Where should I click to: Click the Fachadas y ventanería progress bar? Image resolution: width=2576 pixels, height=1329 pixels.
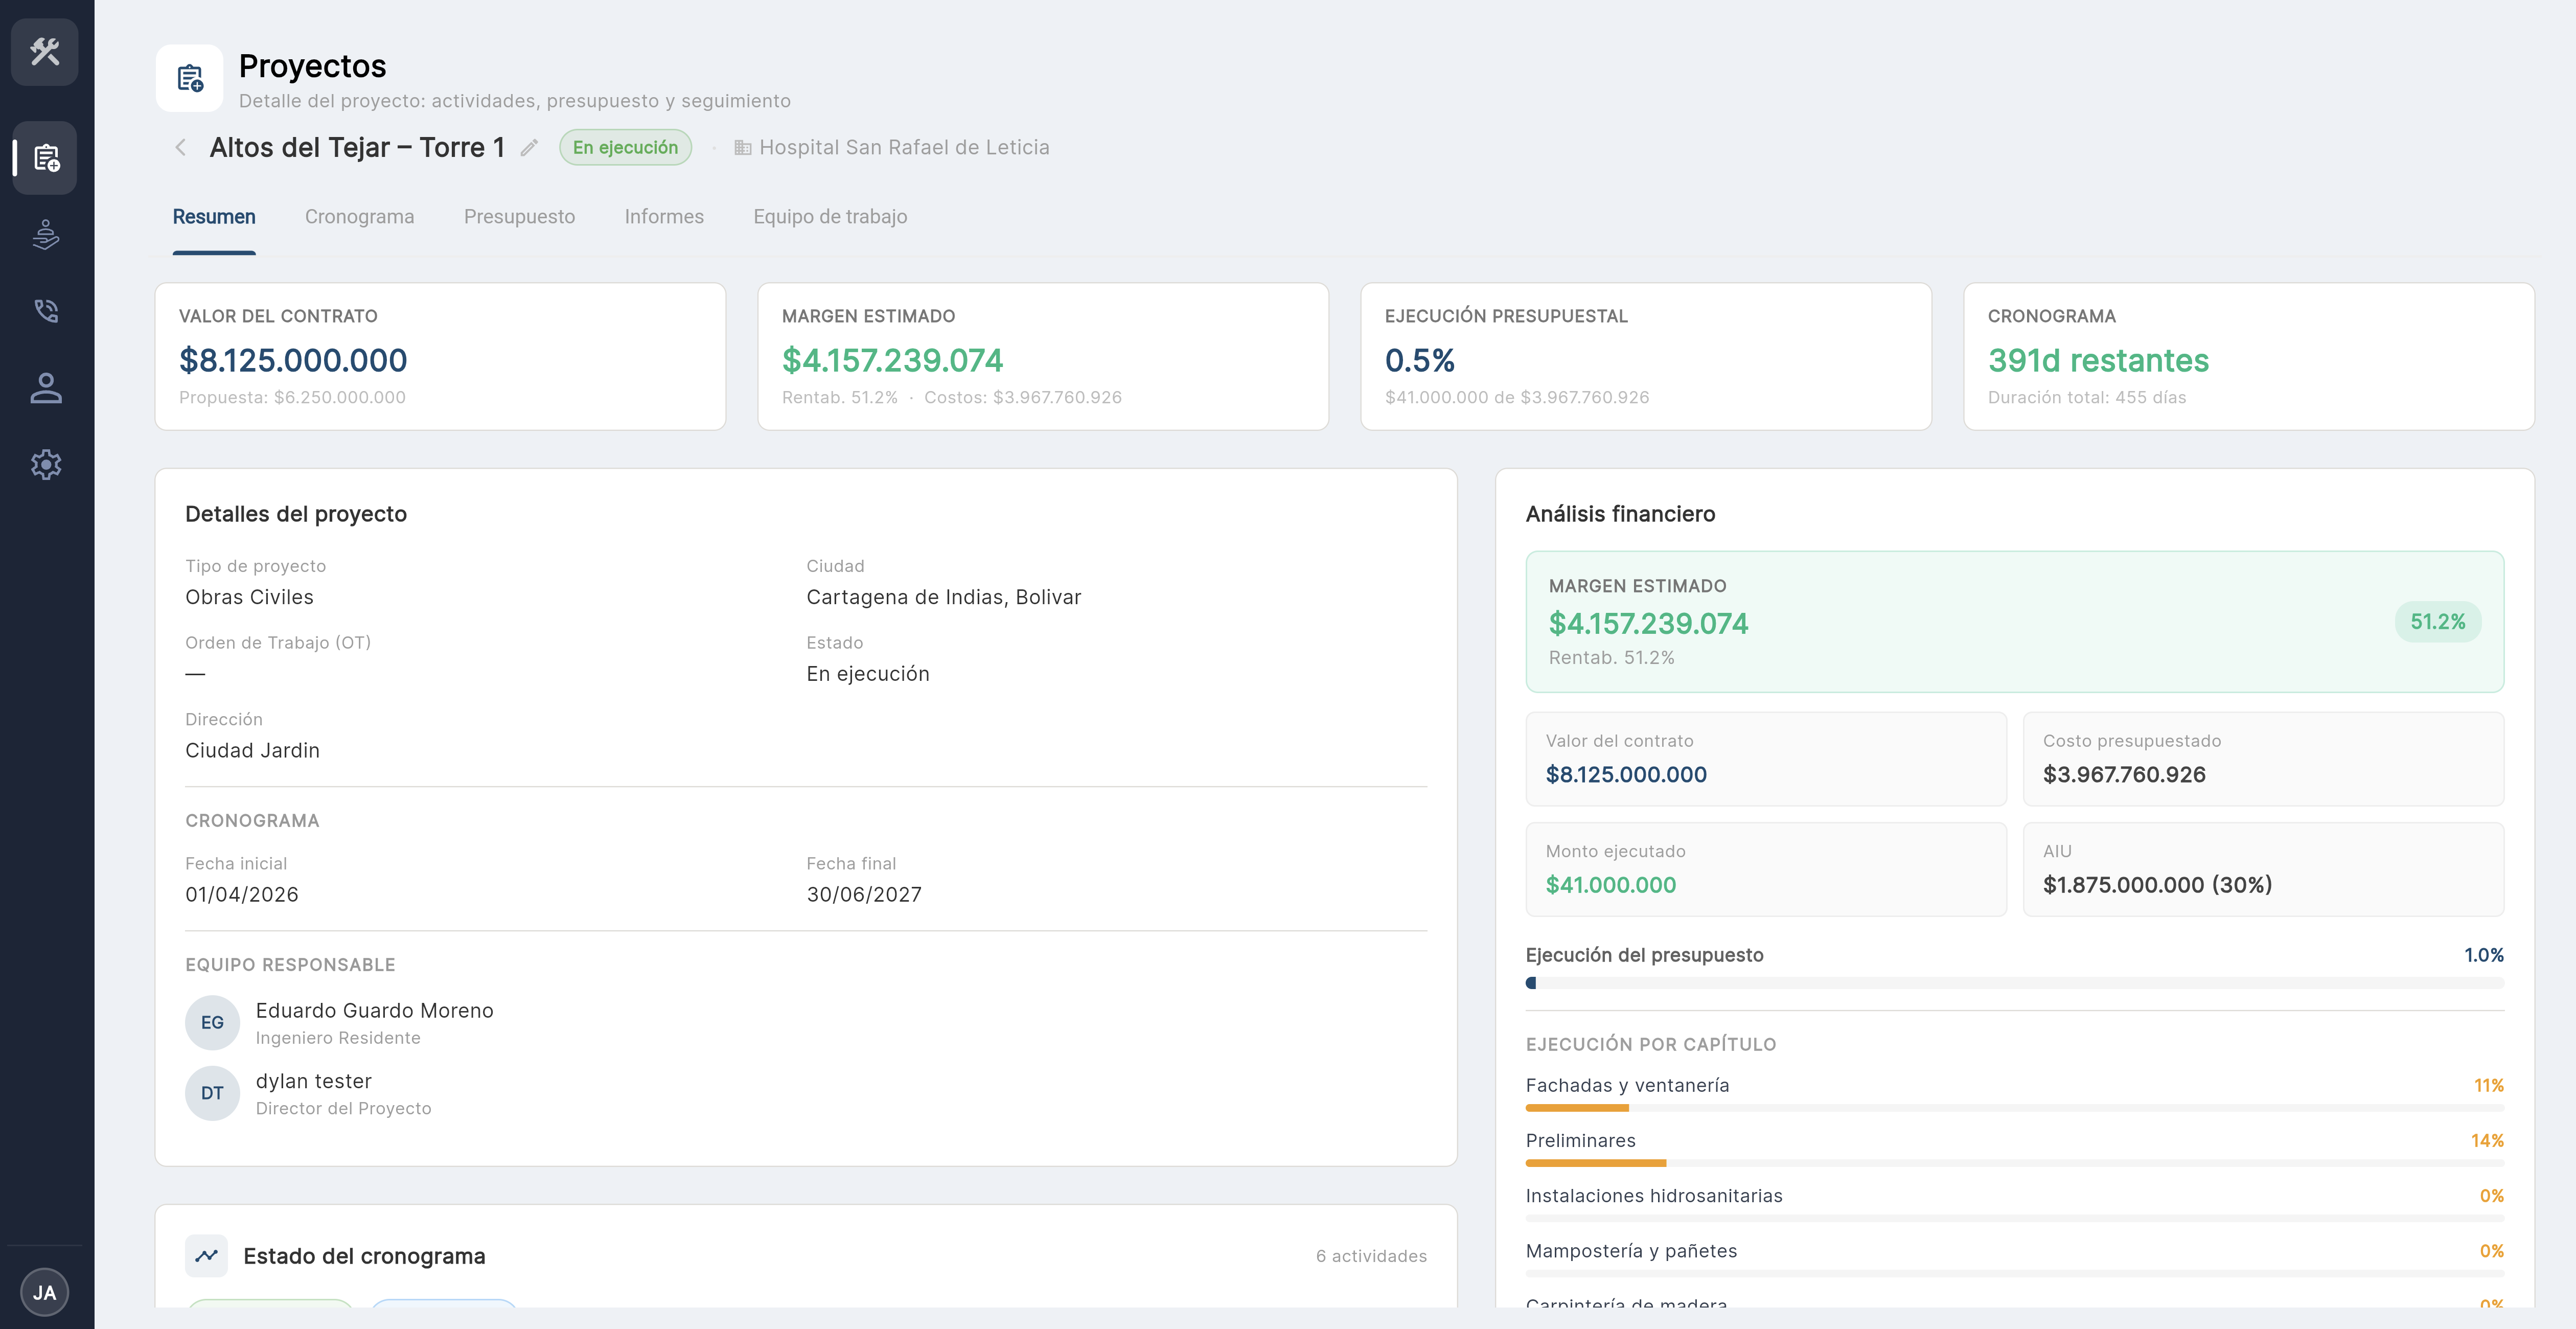click(x=2015, y=1108)
